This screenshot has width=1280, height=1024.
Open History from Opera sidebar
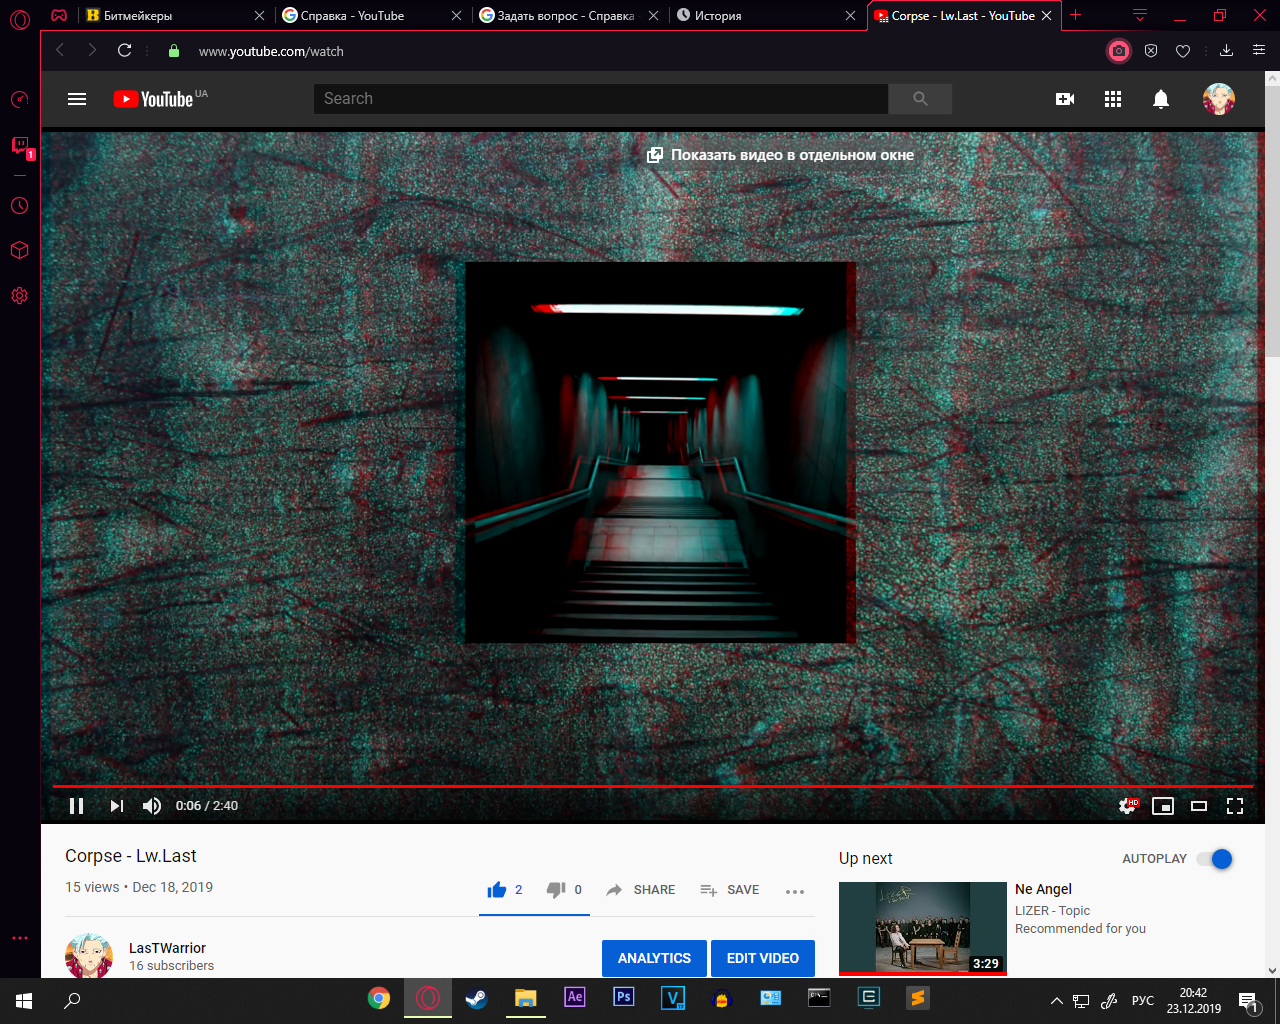coord(20,205)
